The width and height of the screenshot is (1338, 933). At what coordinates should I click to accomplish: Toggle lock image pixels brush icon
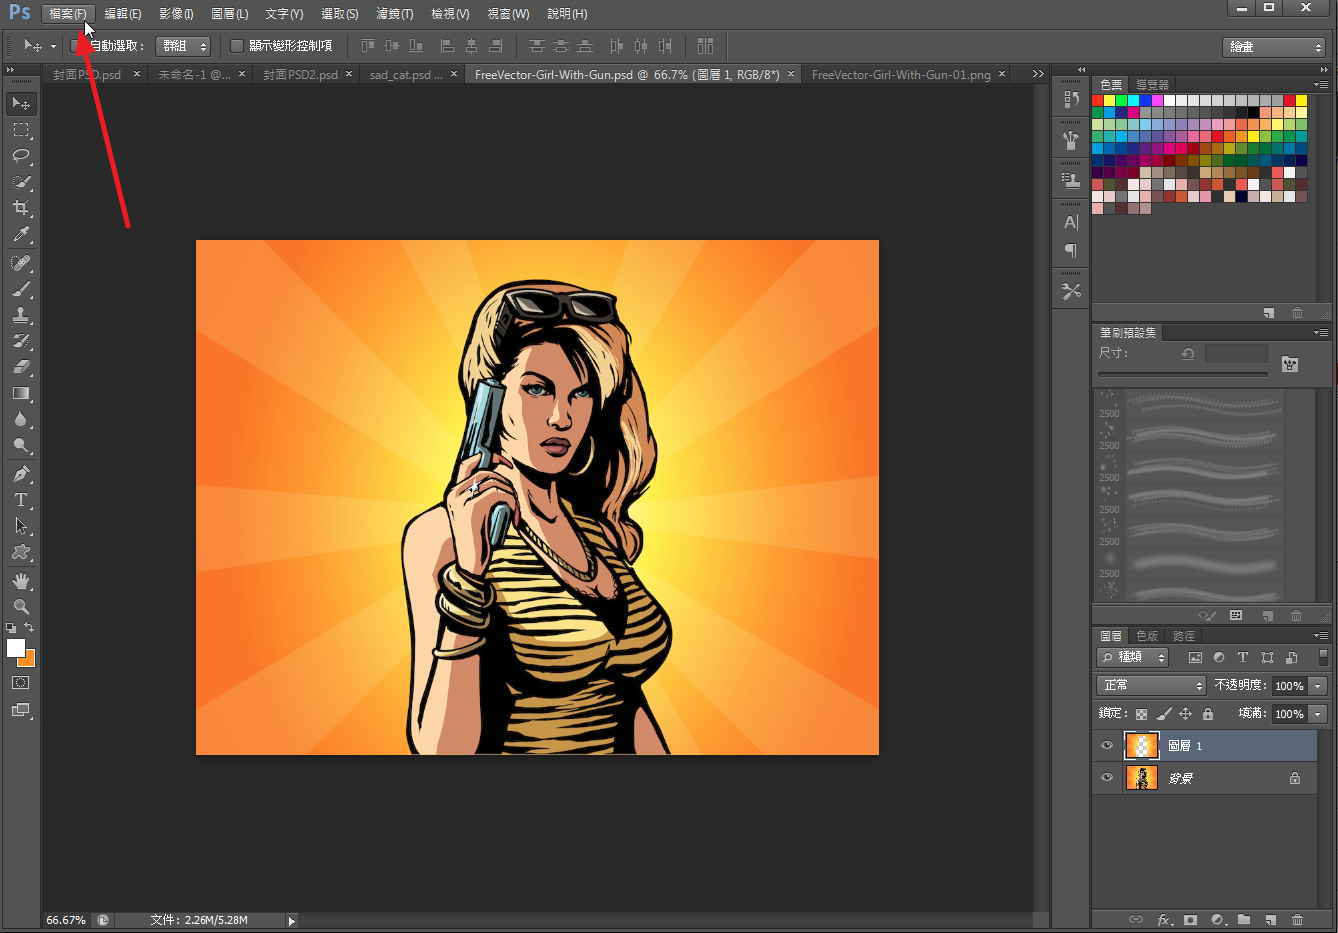tap(1163, 714)
